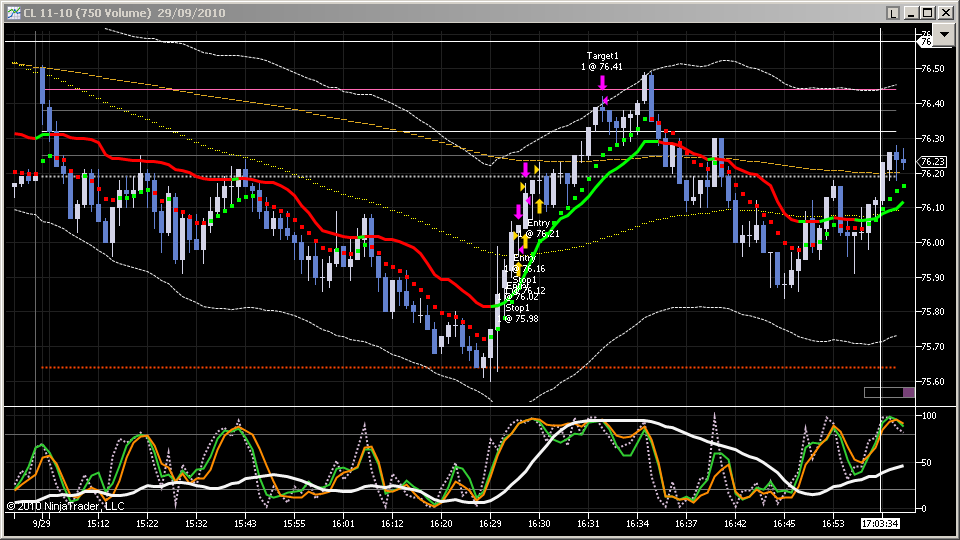
Task: Close the CL 11-10 chart window
Action: point(945,13)
